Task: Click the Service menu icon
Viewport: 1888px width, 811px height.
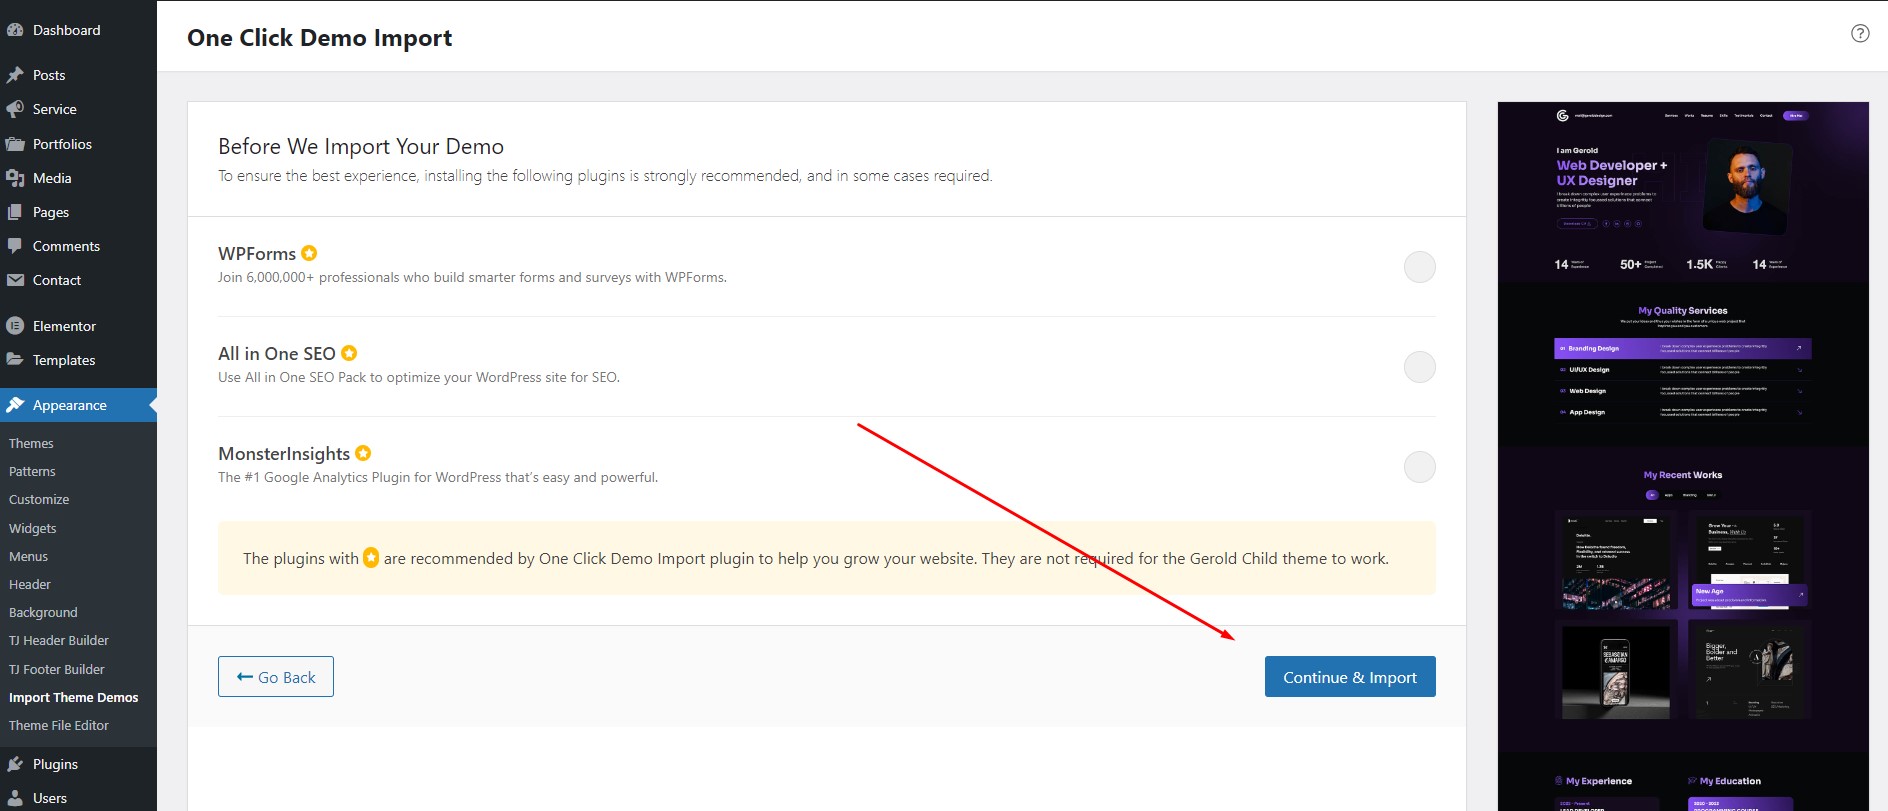Action: [x=15, y=109]
